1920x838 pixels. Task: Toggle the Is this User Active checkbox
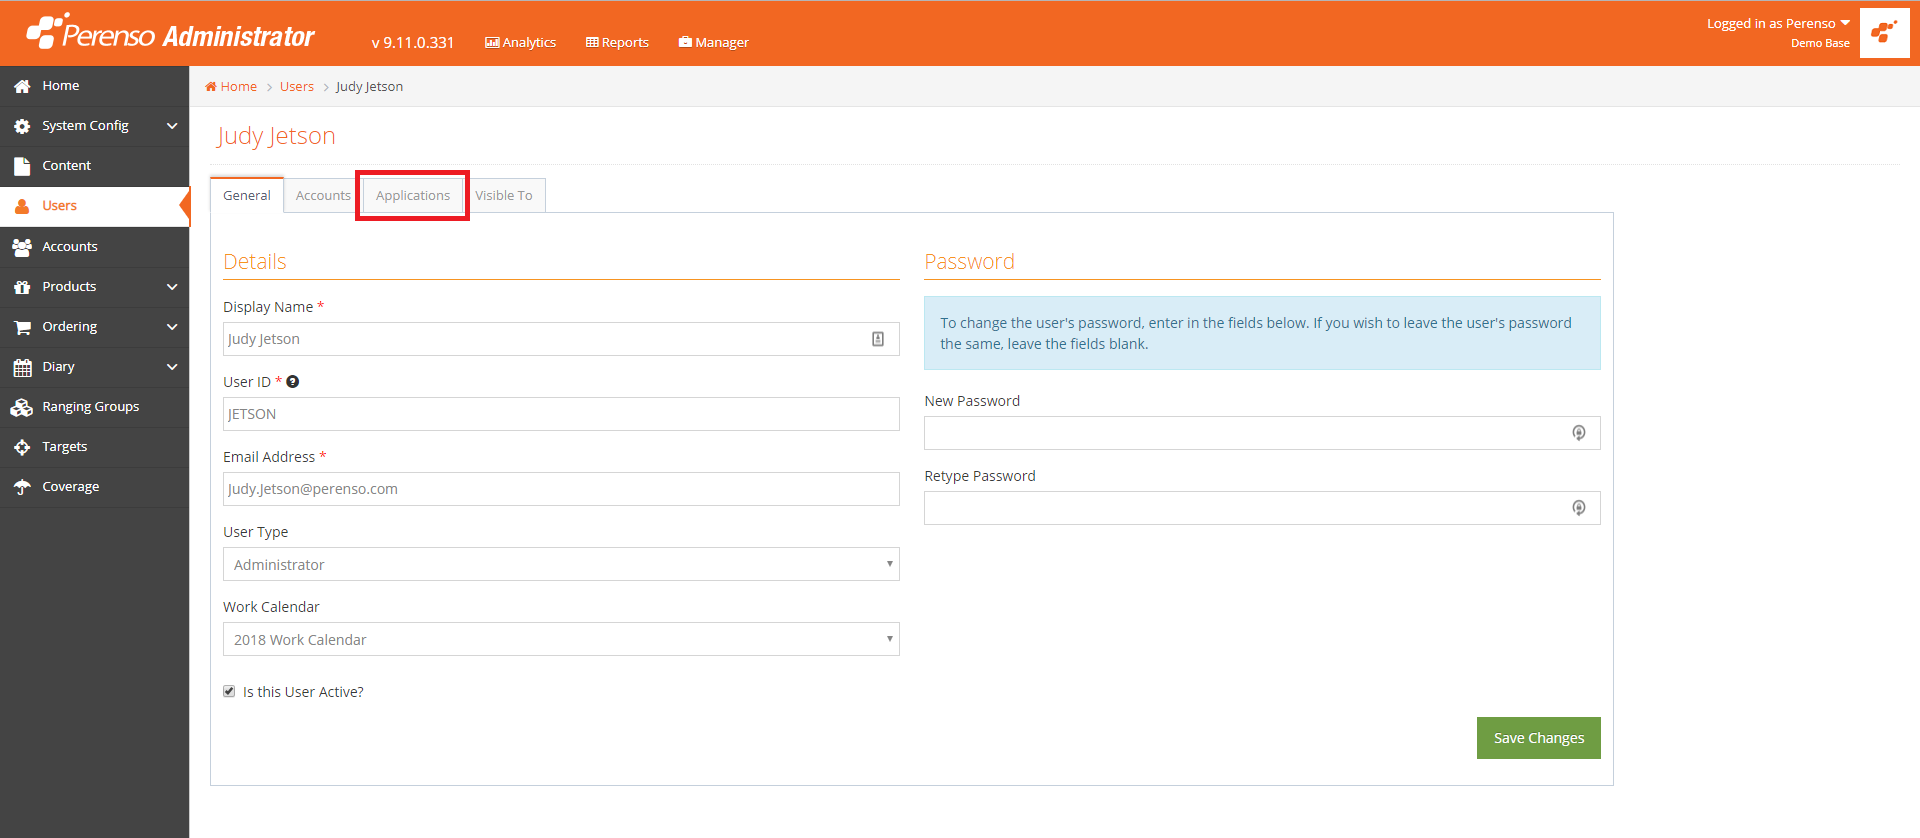[229, 691]
